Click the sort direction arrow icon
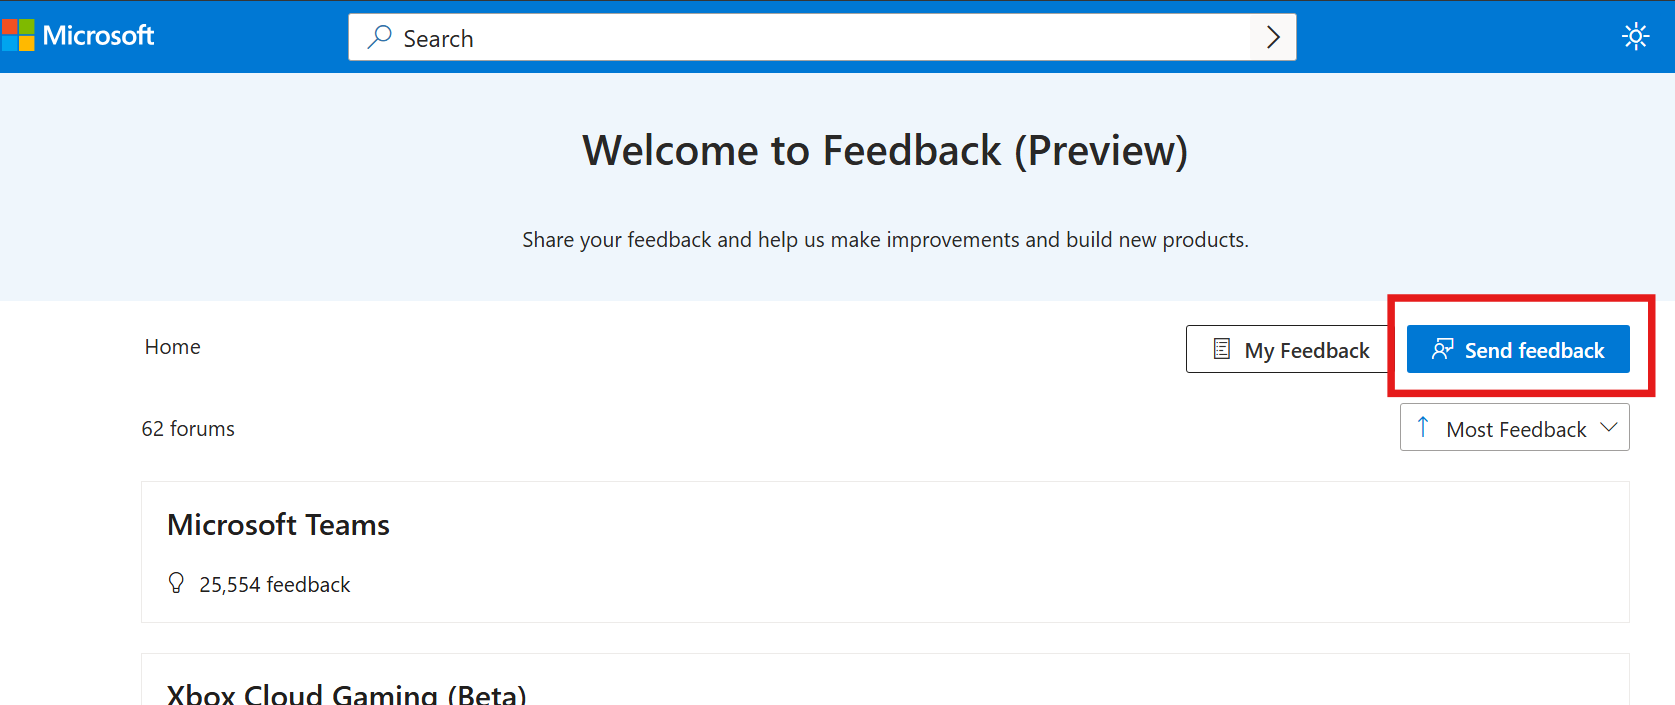 point(1423,428)
